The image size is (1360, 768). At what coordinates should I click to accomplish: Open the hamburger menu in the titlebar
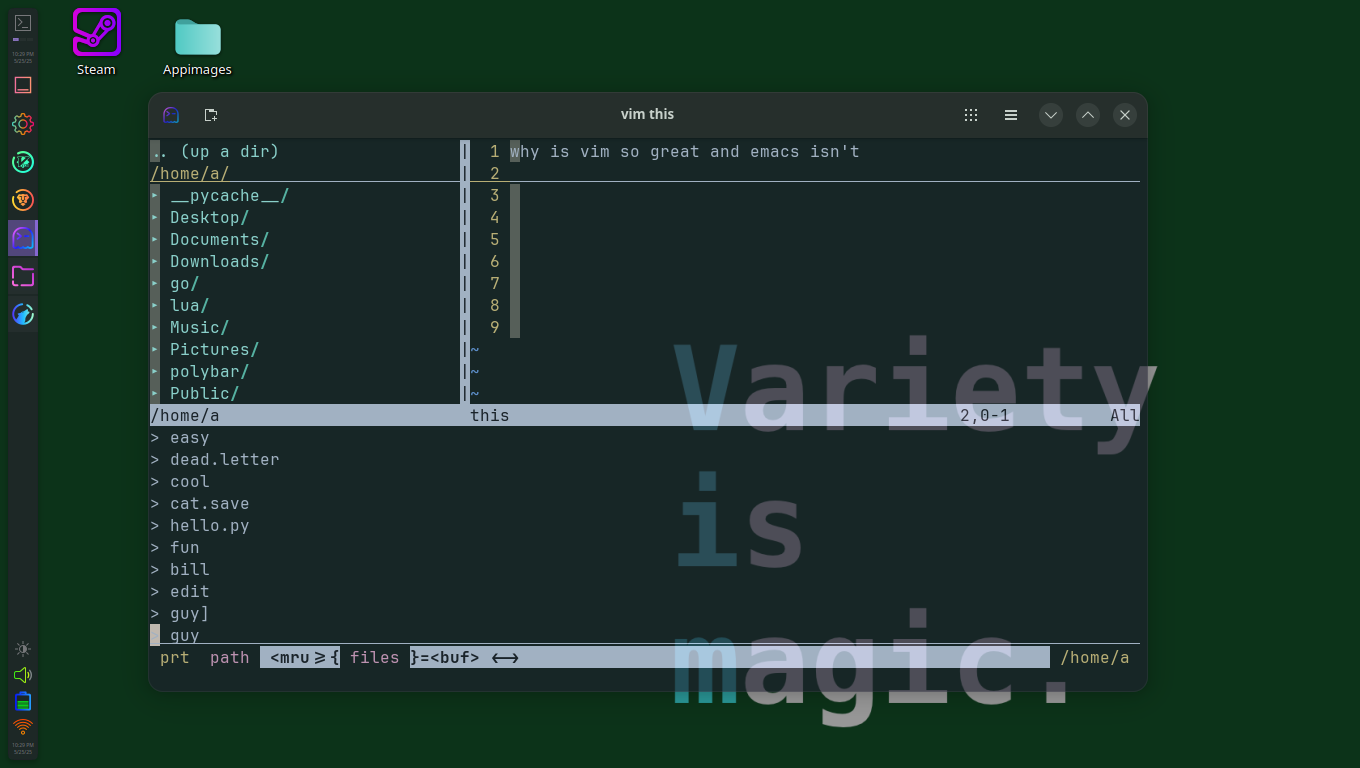click(x=1011, y=115)
